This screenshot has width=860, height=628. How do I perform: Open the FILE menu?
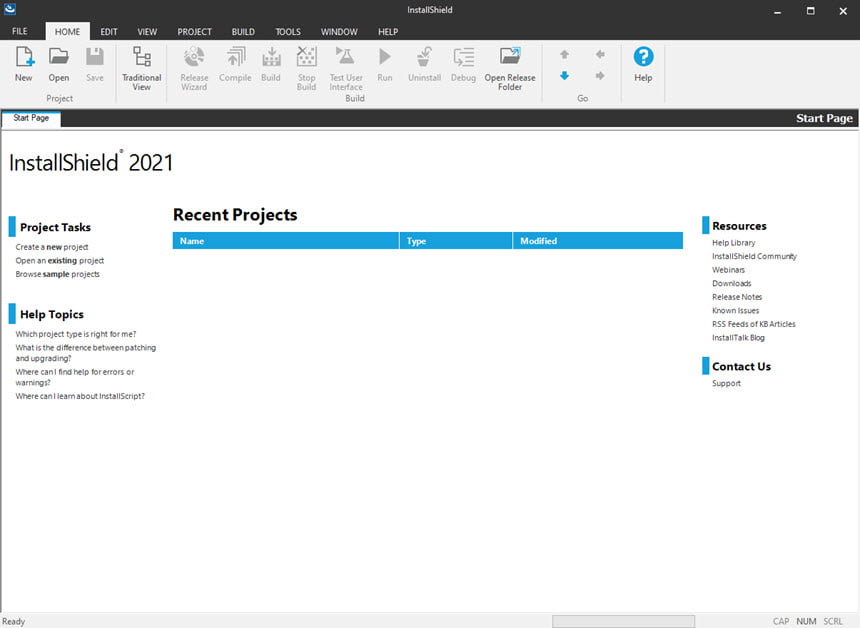tap(20, 31)
